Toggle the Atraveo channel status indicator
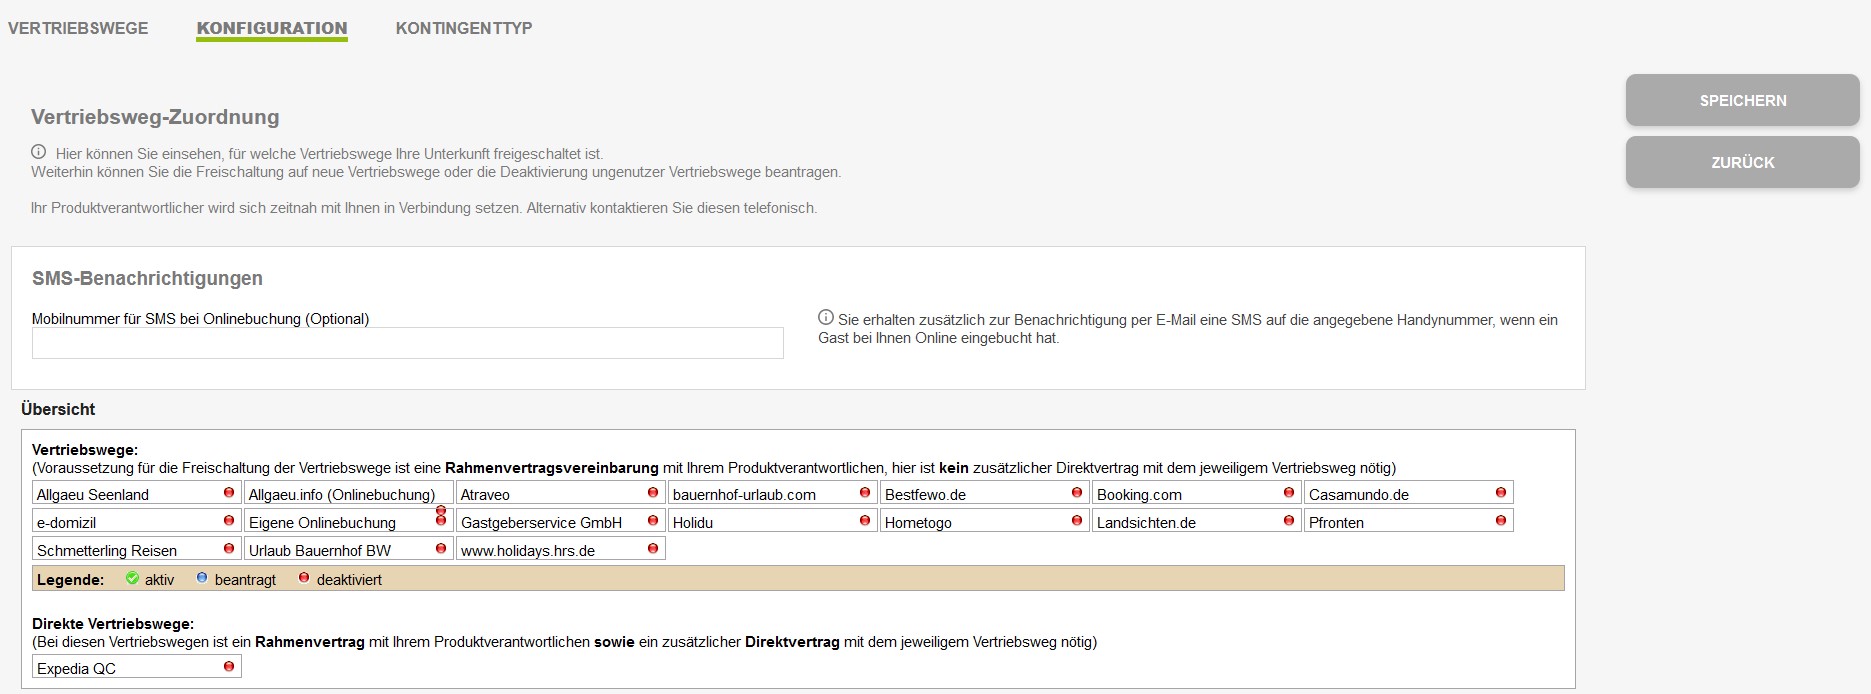 click(653, 493)
